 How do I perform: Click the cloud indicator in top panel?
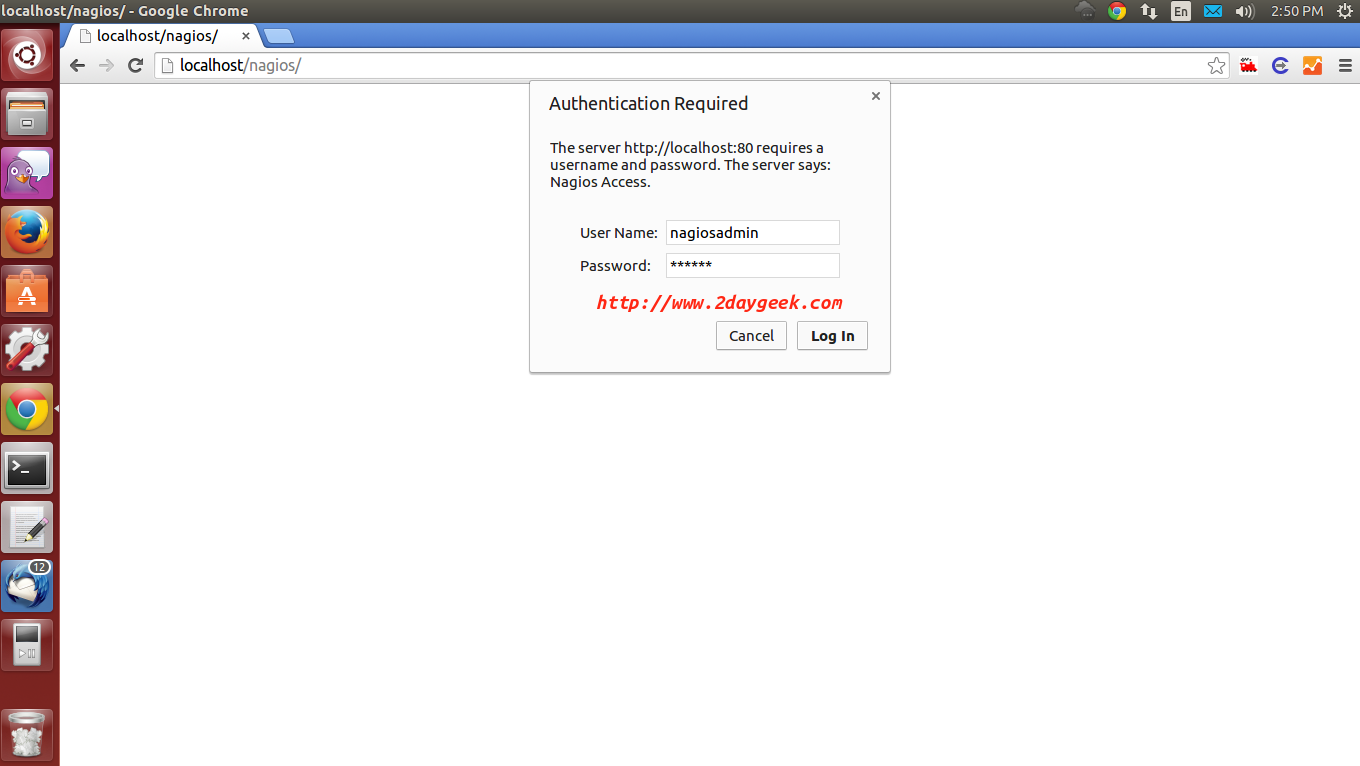tap(1085, 11)
